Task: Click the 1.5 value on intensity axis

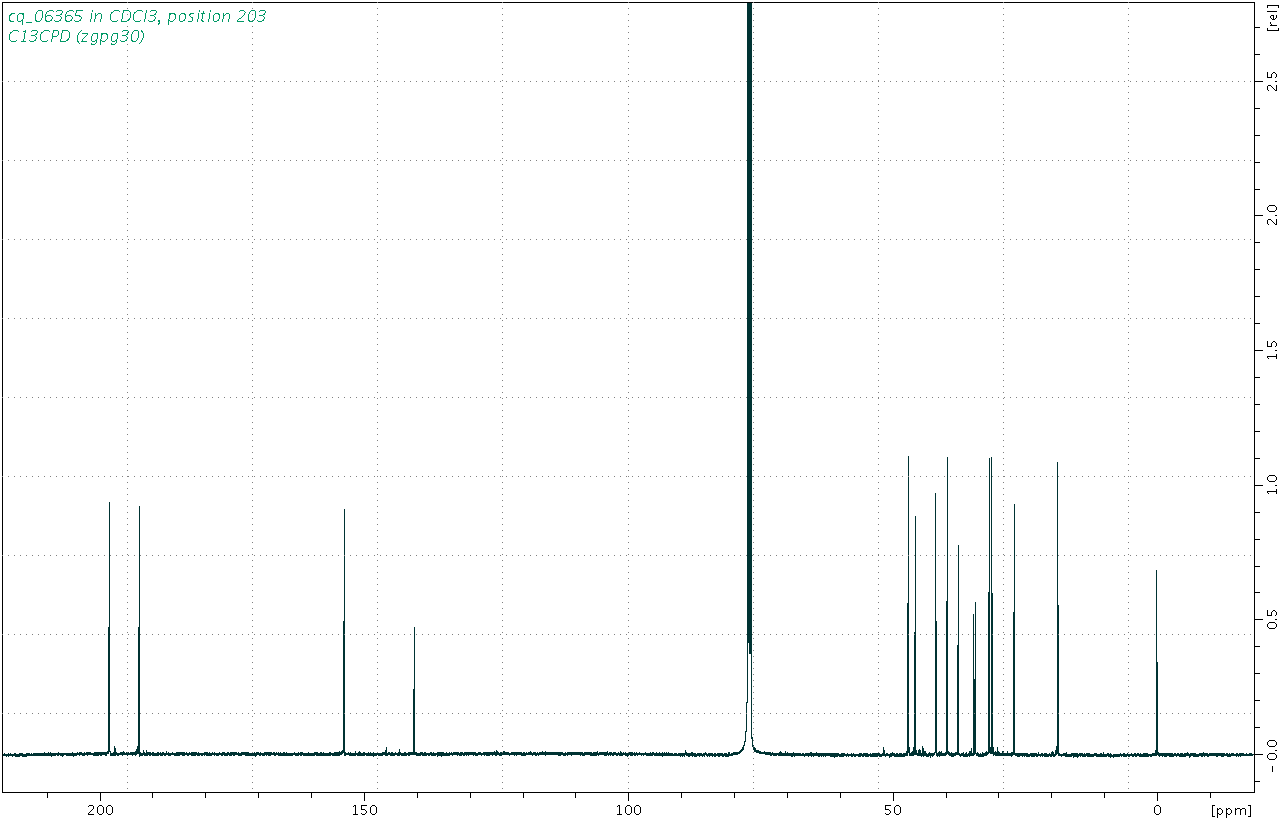Action: click(x=1271, y=349)
